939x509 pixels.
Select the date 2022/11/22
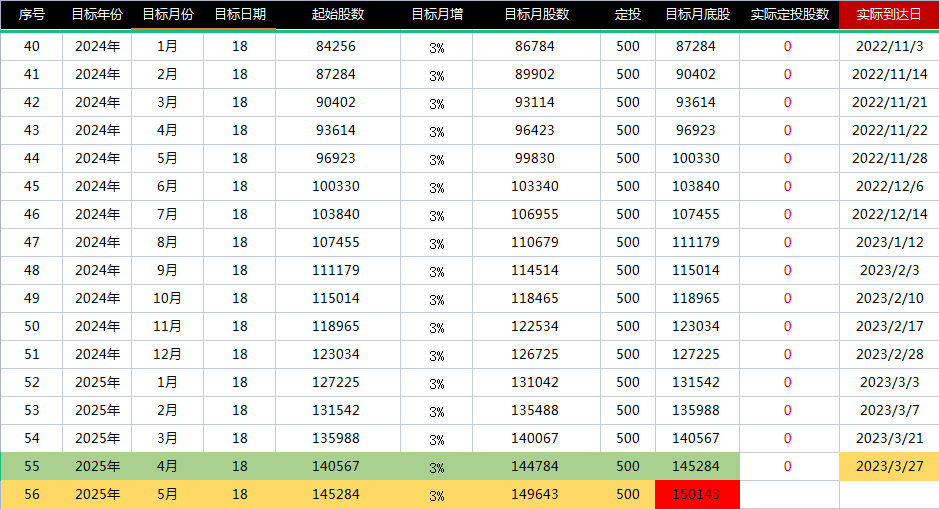(889, 130)
